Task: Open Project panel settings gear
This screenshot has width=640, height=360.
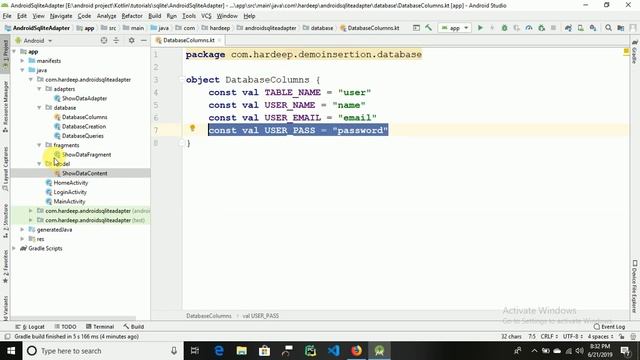Action: pyautogui.click(x=131, y=40)
